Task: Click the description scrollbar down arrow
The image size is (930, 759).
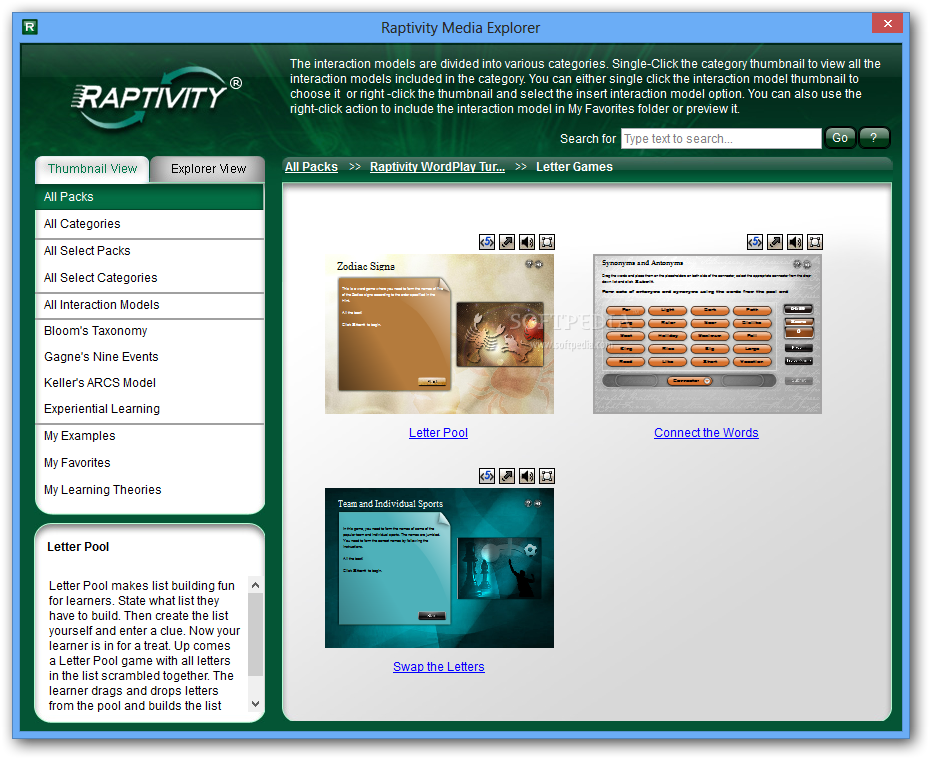Action: point(256,704)
